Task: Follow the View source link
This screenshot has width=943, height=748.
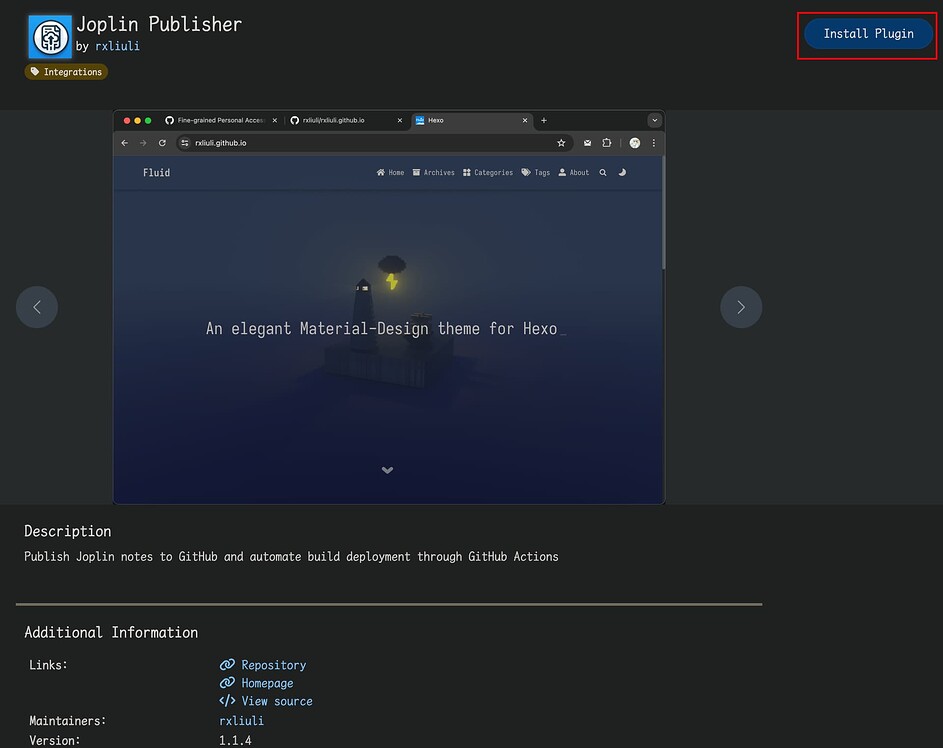Action: coord(276,701)
